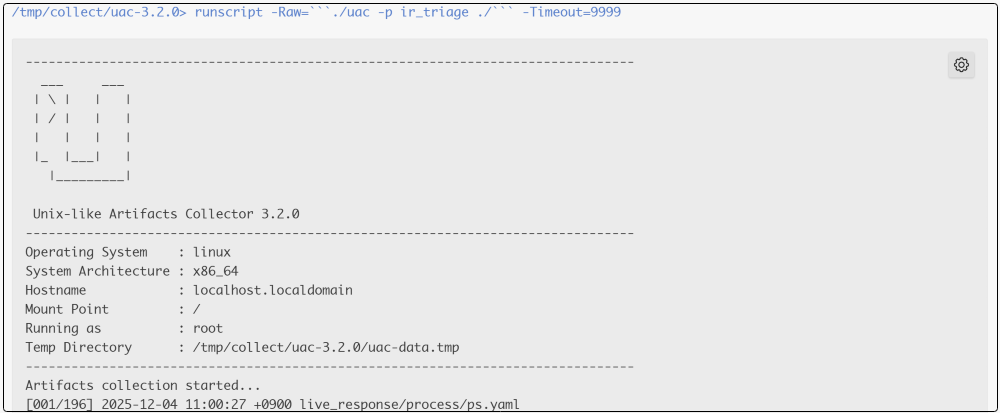The image size is (1000, 413).
Task: Select the linux operating system value
Action: (x=212, y=252)
